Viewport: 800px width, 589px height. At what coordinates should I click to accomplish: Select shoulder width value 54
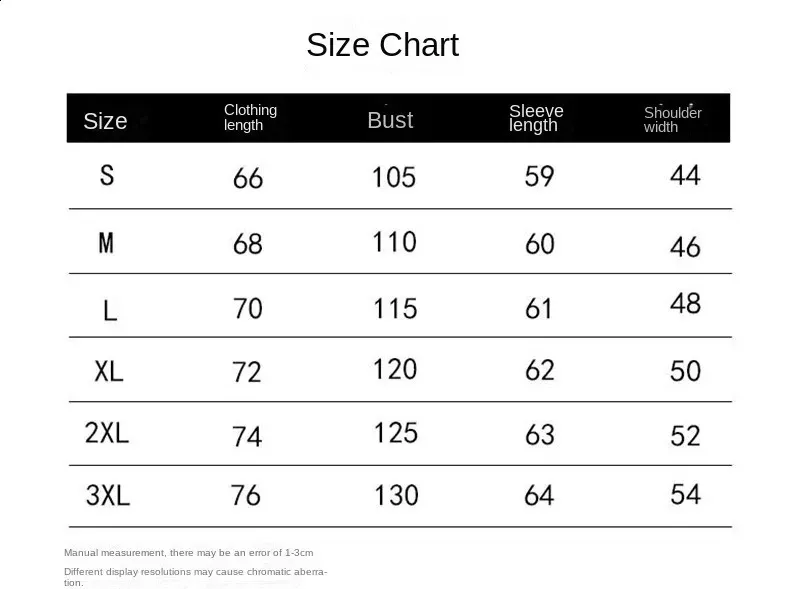pyautogui.click(x=685, y=494)
